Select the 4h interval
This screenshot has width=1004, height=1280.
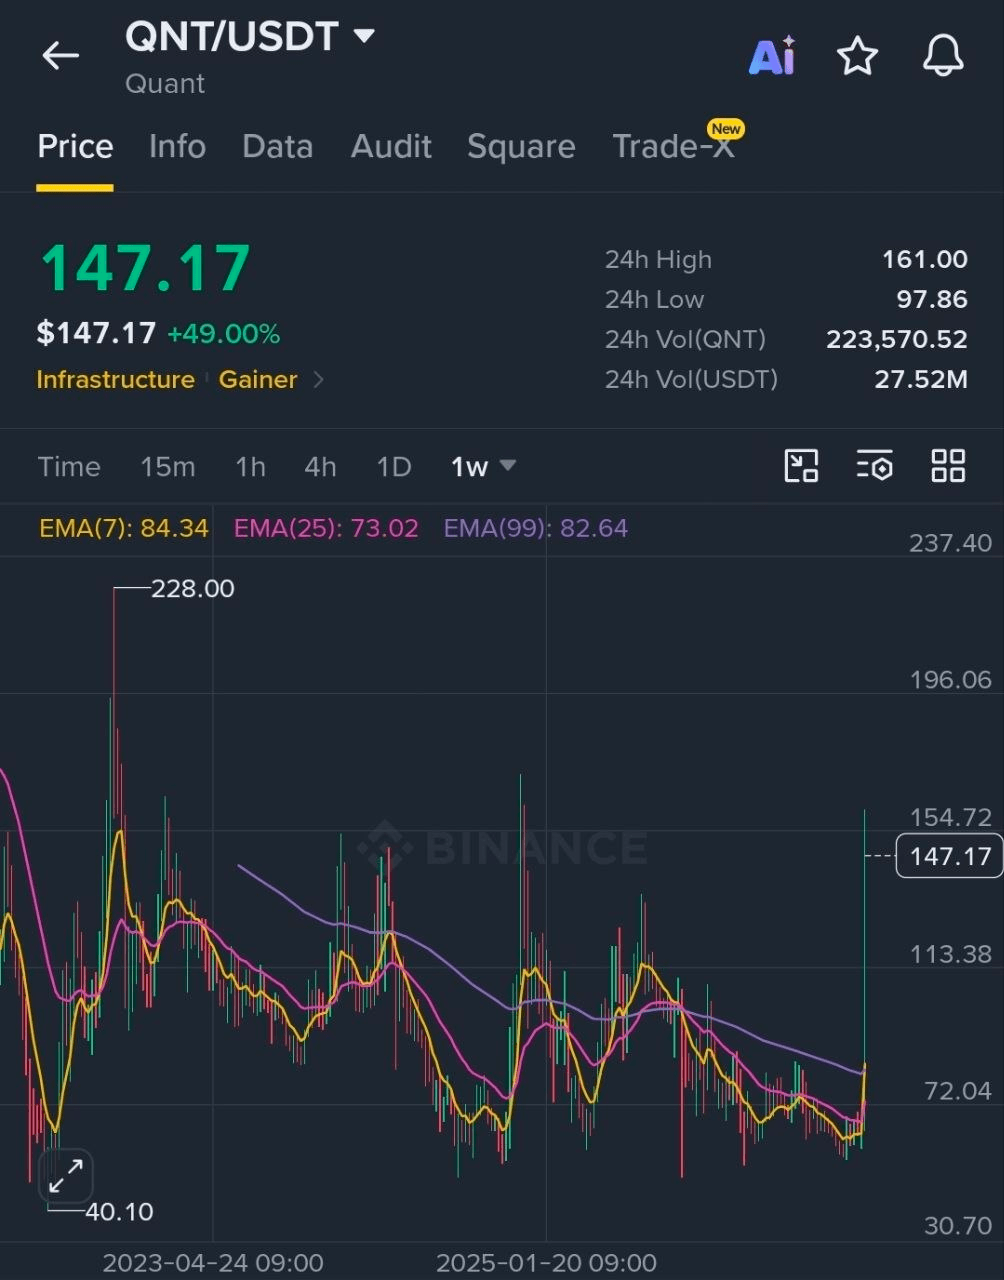320,467
